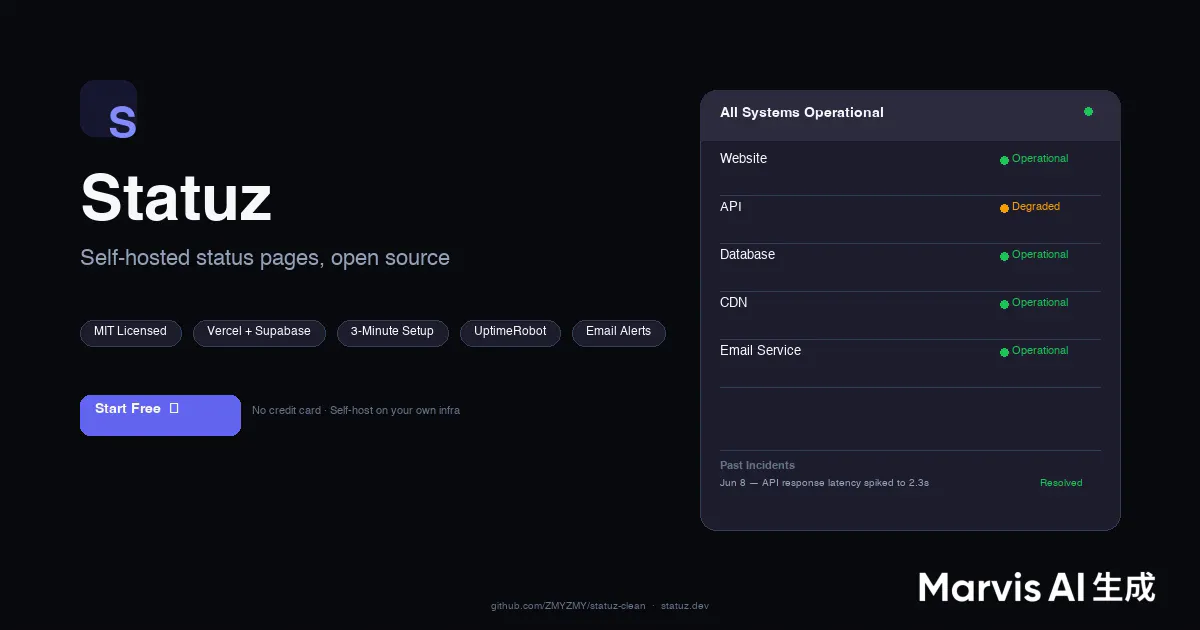This screenshot has width=1200, height=630.
Task: Click the Statuz S logo icon
Action: (x=109, y=109)
